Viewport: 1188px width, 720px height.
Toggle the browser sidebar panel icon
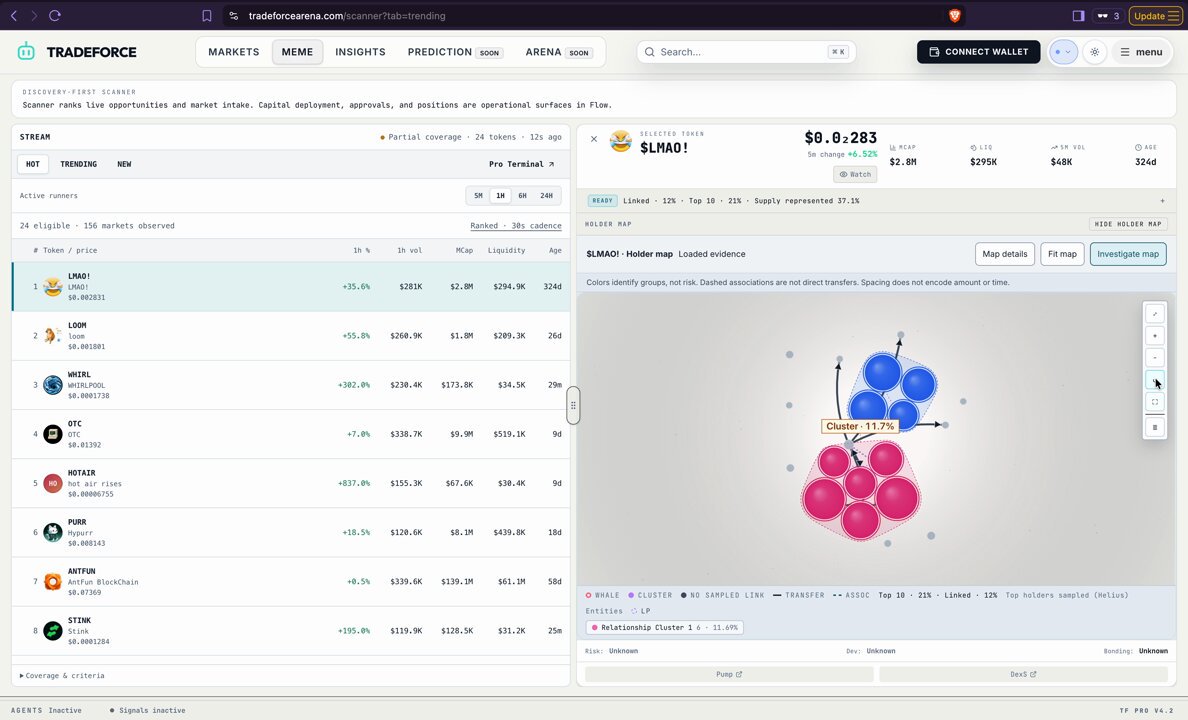pos(1078,15)
